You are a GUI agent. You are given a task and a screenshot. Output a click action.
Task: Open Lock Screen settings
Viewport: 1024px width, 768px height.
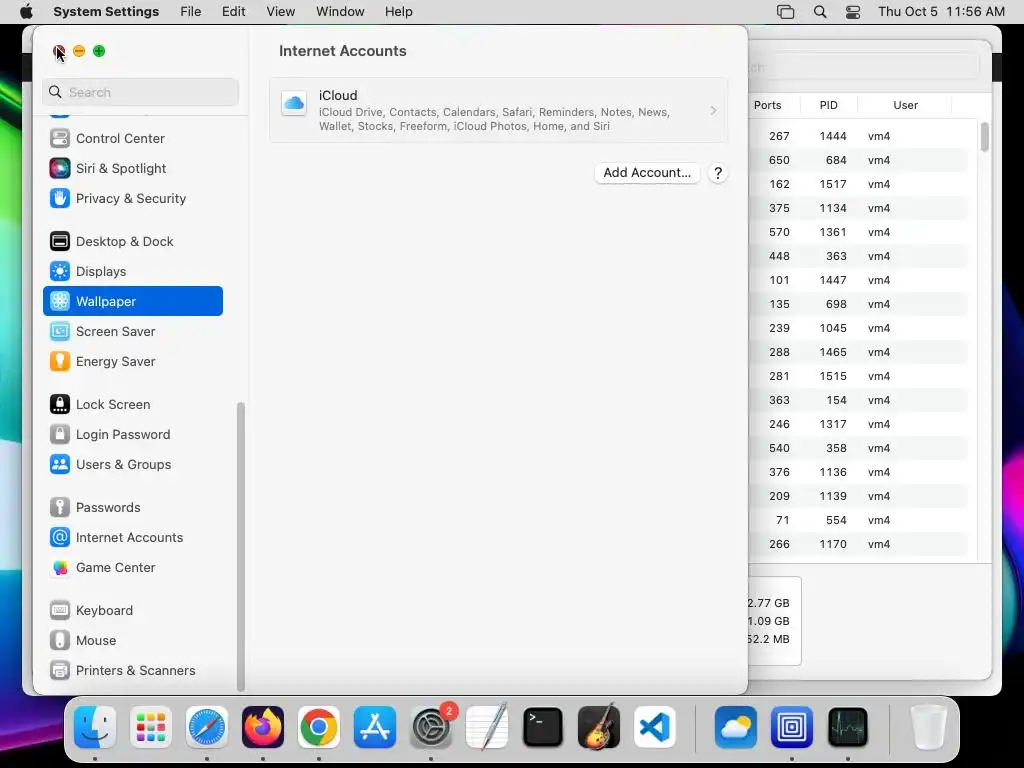tap(133, 405)
